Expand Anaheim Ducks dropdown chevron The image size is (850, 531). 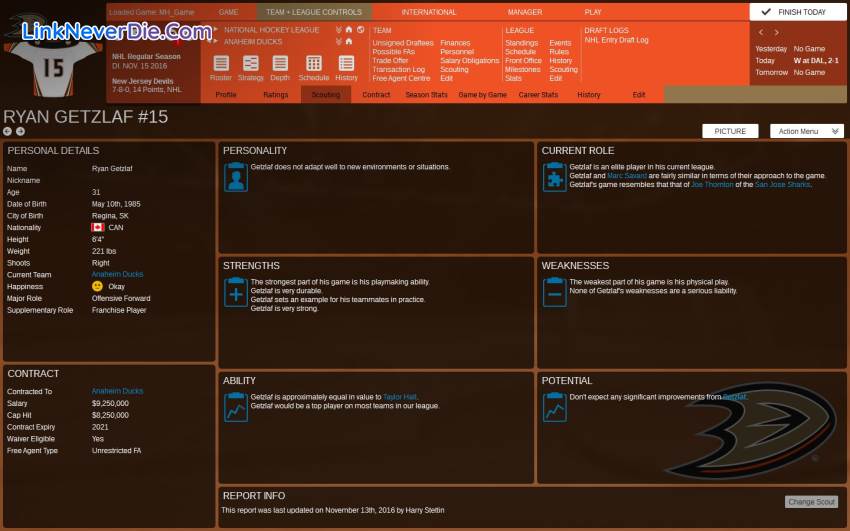click(338, 41)
